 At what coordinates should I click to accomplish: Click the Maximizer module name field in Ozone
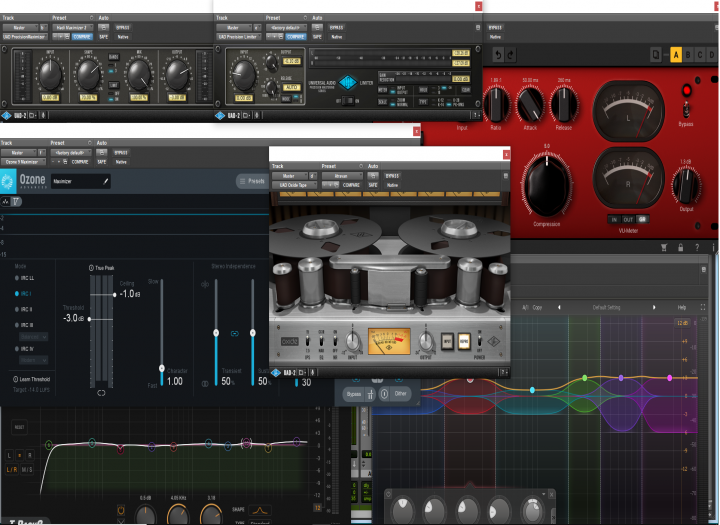[x=80, y=181]
